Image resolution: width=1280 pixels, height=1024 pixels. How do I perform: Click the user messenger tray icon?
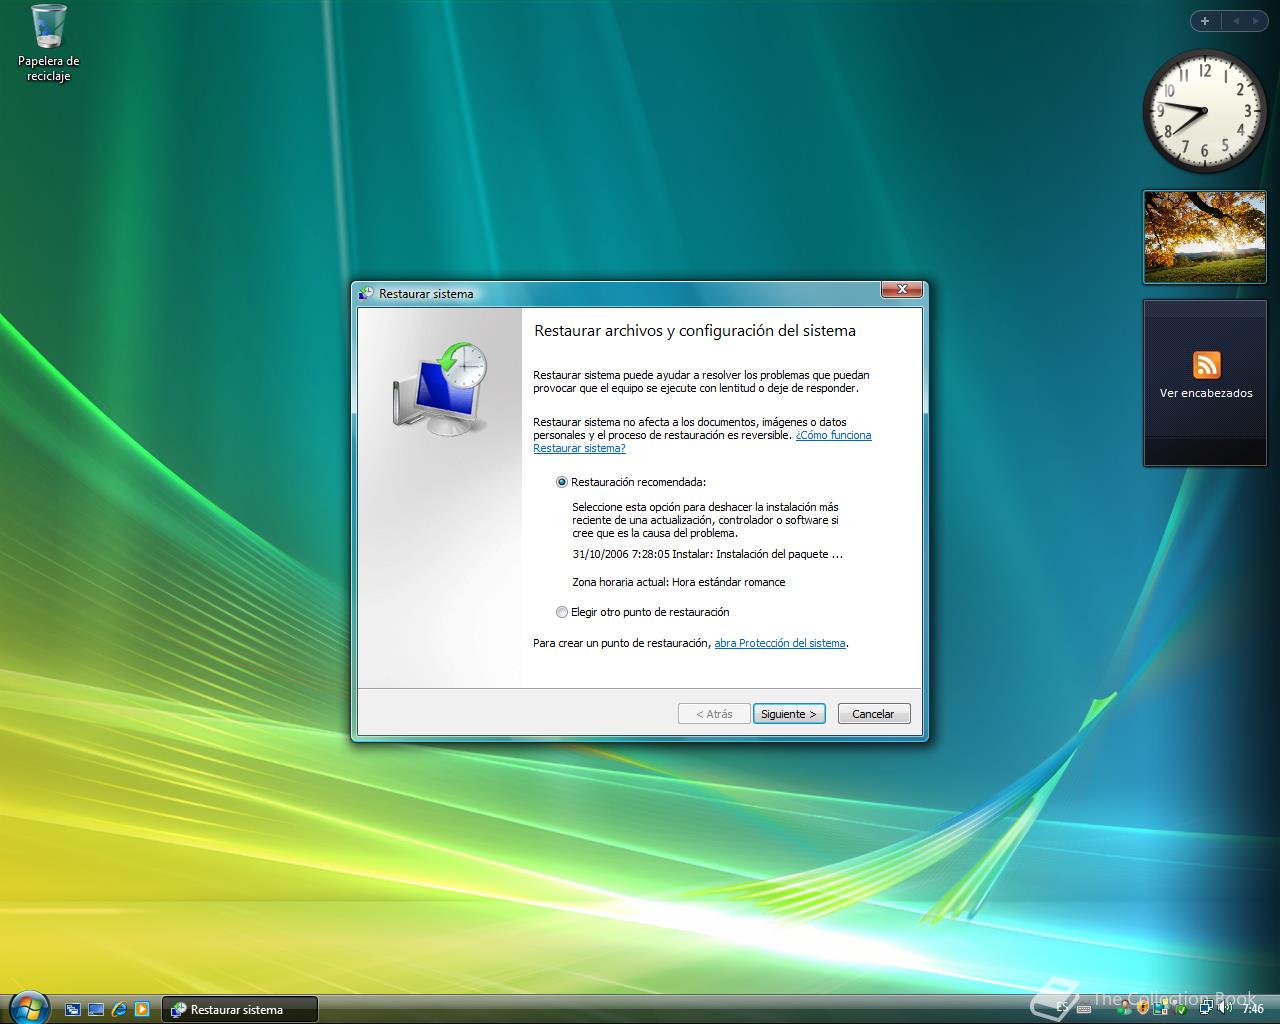[x=1125, y=1008]
